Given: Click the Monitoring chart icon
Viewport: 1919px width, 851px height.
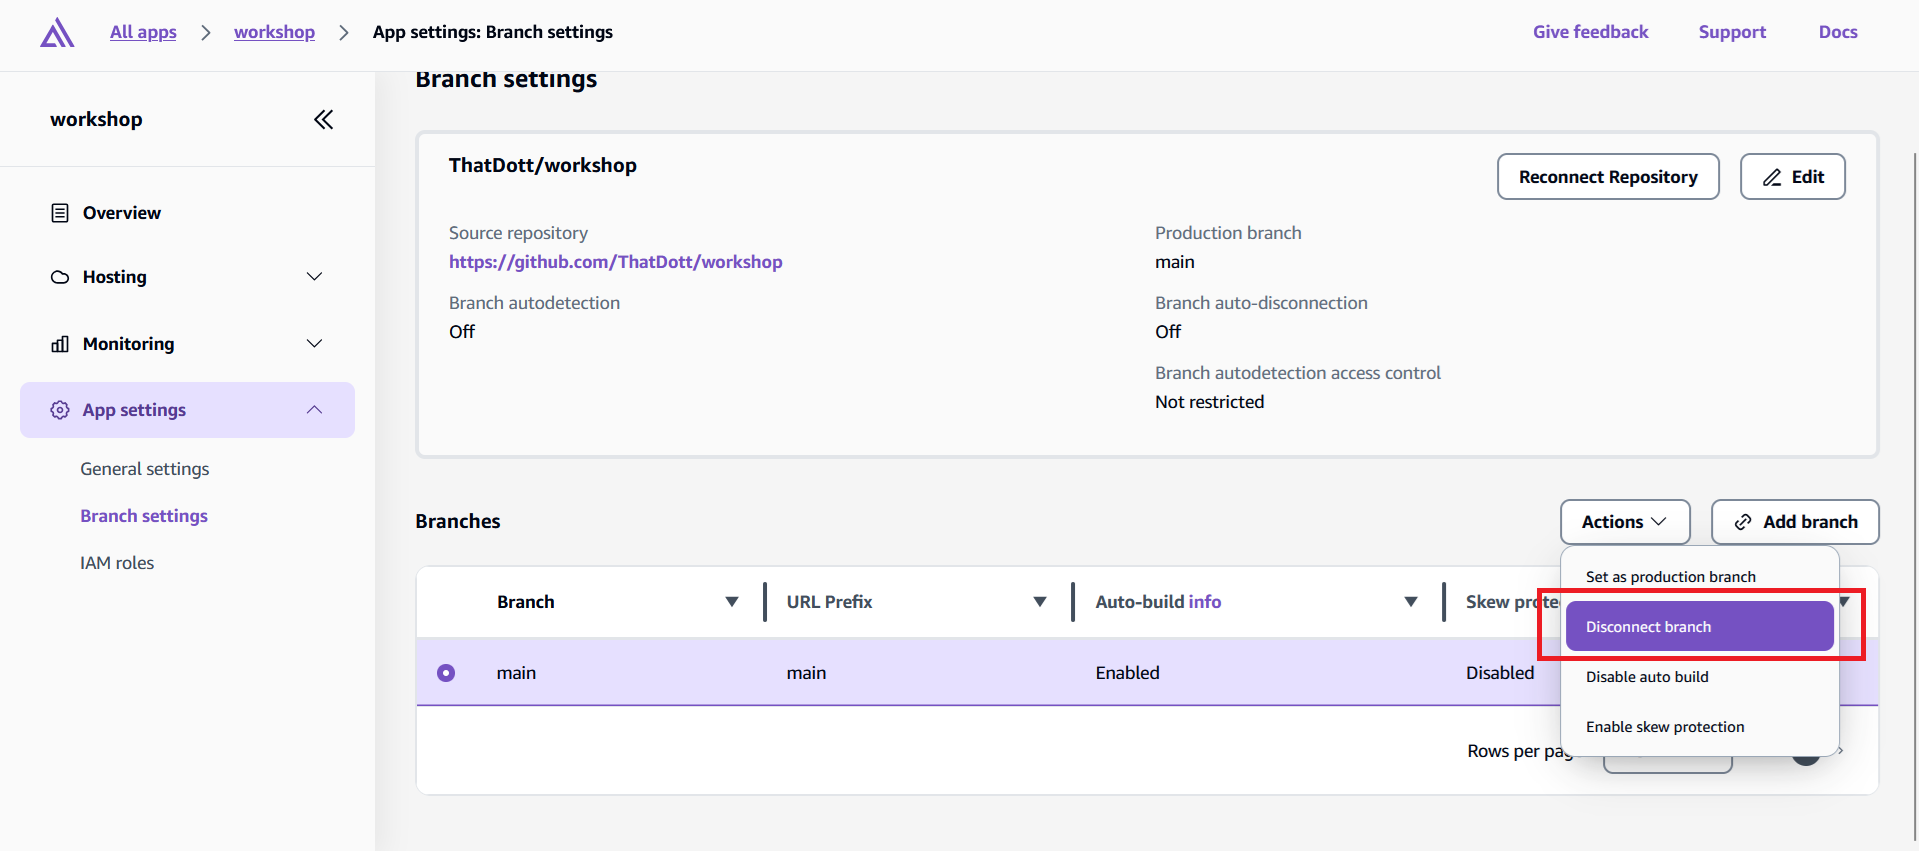Looking at the screenshot, I should point(60,344).
